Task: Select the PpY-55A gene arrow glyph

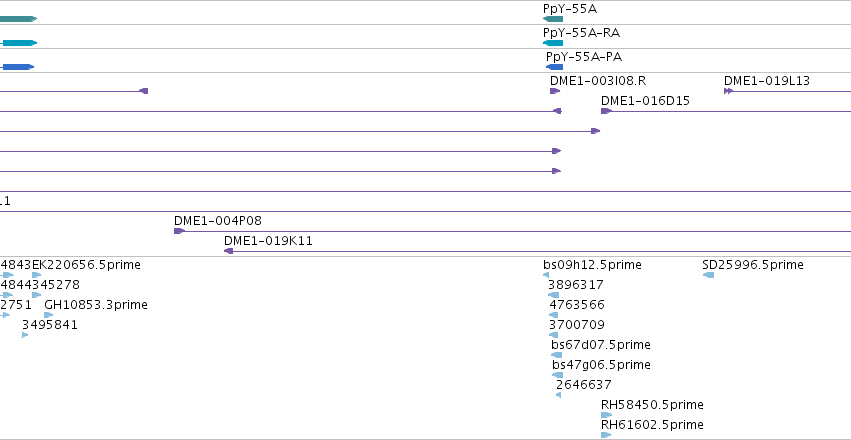Action: click(x=553, y=19)
